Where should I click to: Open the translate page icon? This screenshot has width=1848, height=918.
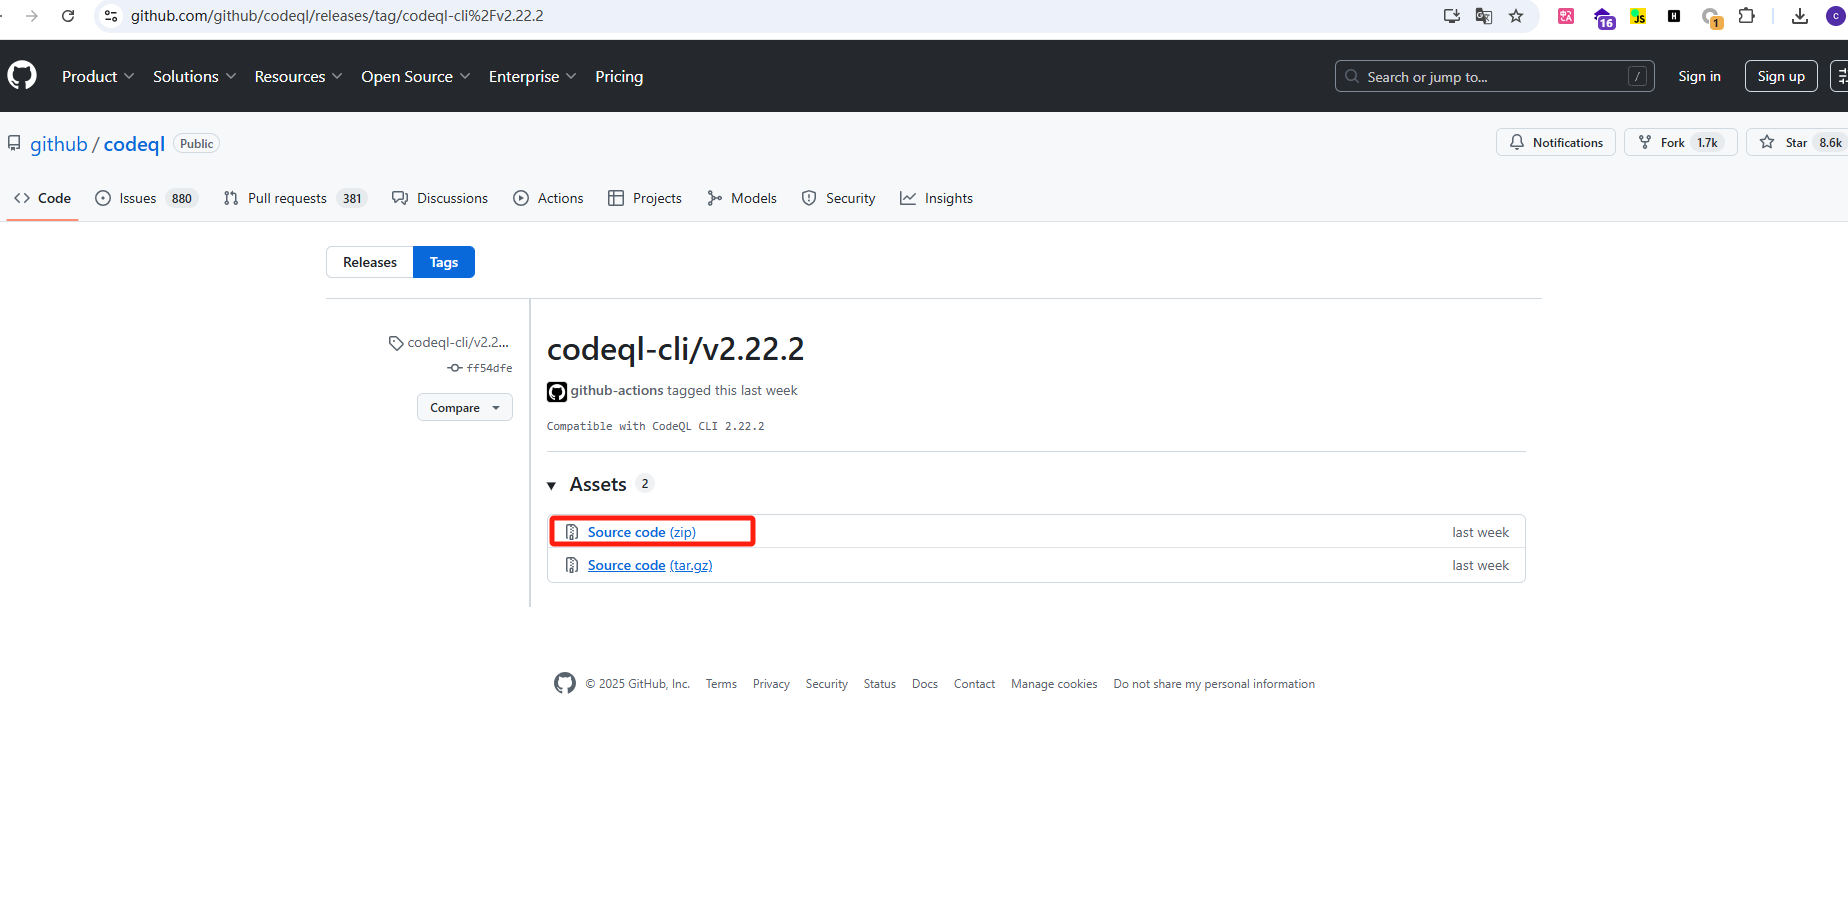tap(1484, 16)
